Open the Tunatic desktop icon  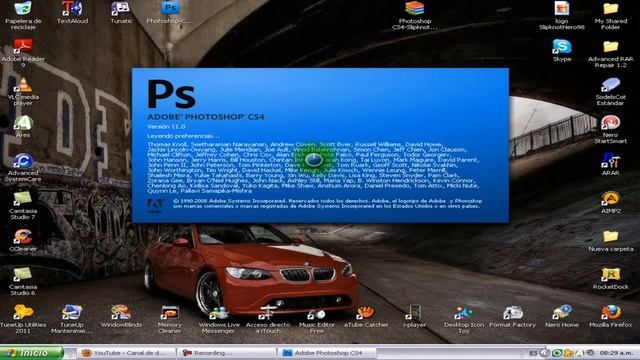click(121, 9)
